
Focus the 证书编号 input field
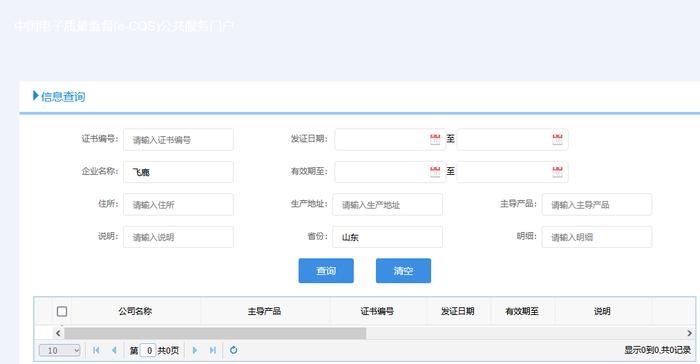(x=178, y=139)
